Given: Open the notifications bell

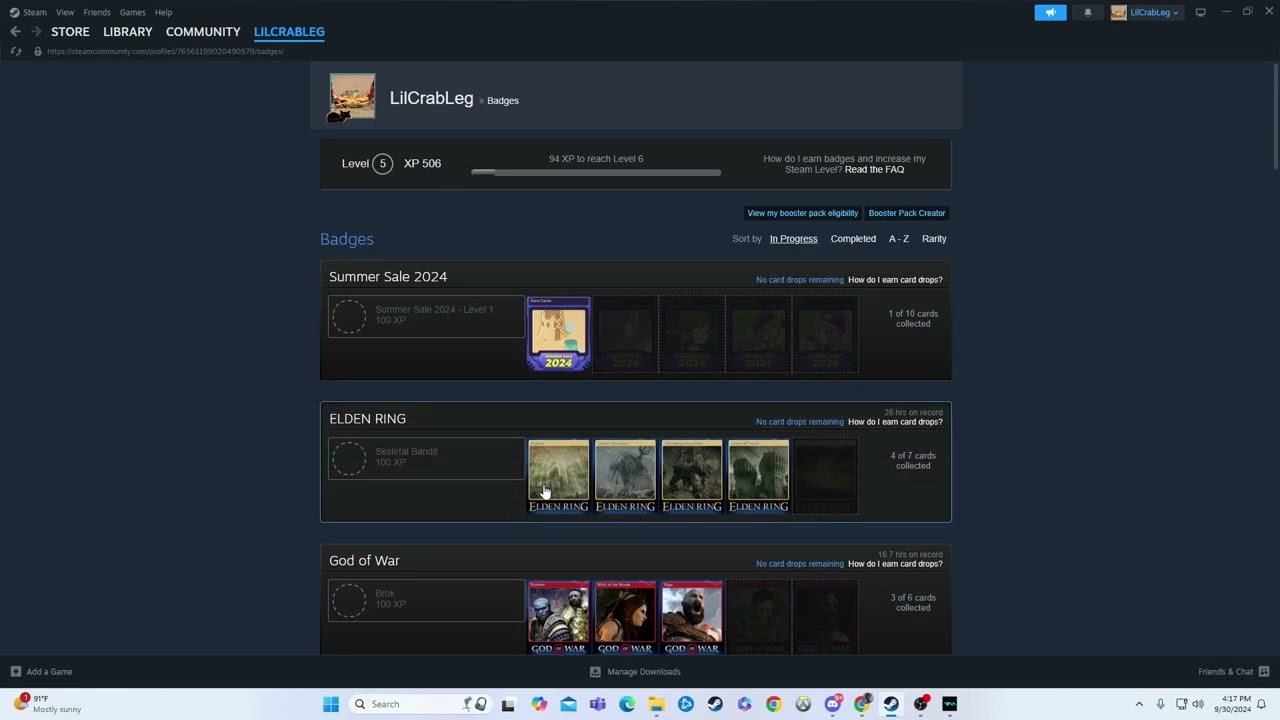Looking at the screenshot, I should click(x=1088, y=12).
